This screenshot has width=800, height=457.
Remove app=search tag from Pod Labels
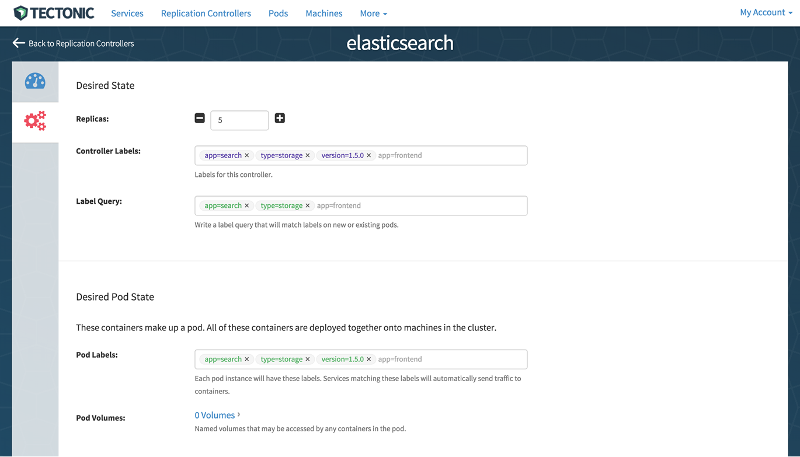pyautogui.click(x=247, y=360)
